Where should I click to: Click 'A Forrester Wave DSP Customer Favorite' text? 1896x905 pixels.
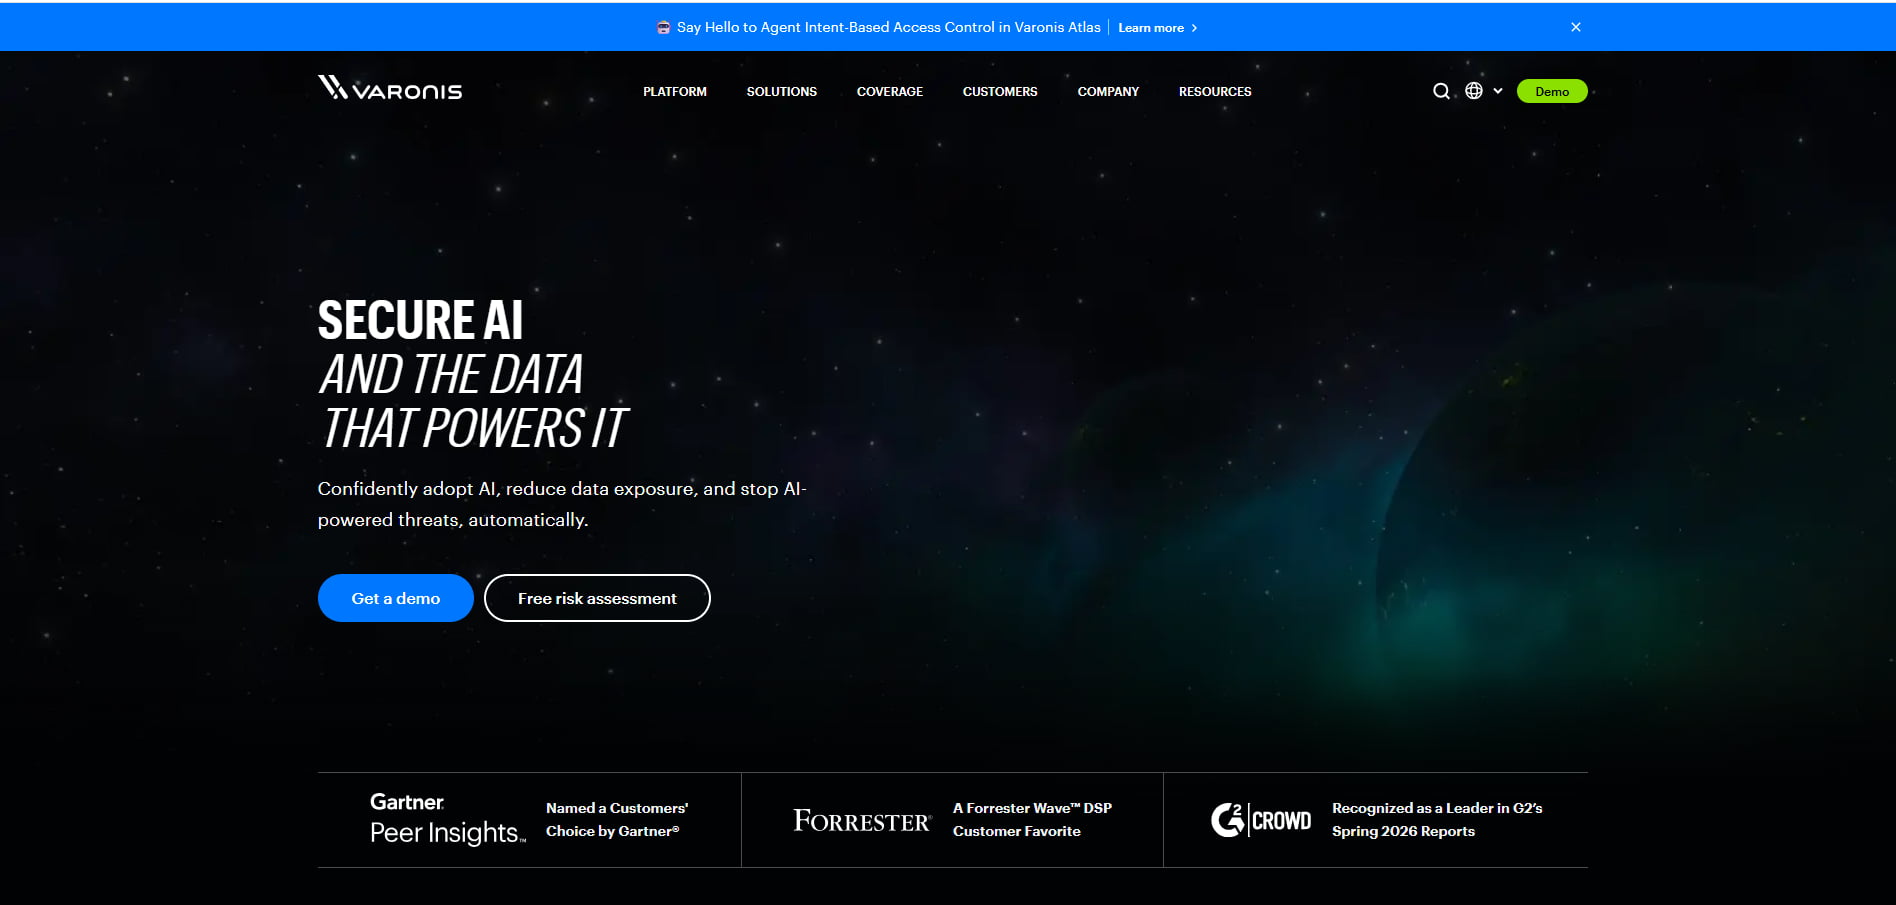coord(1032,819)
